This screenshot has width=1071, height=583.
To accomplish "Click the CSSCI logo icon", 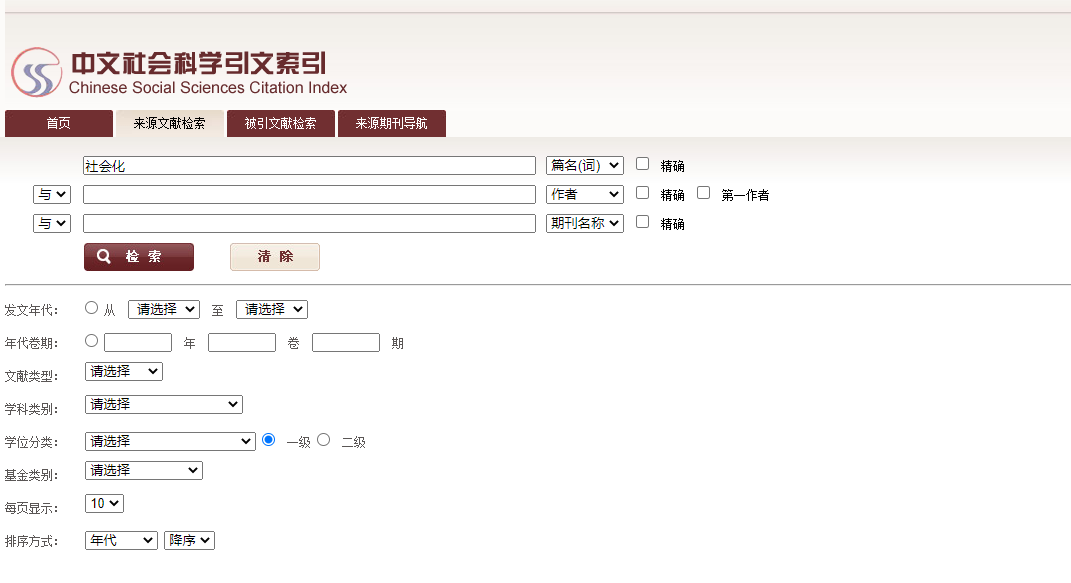I will (37, 72).
